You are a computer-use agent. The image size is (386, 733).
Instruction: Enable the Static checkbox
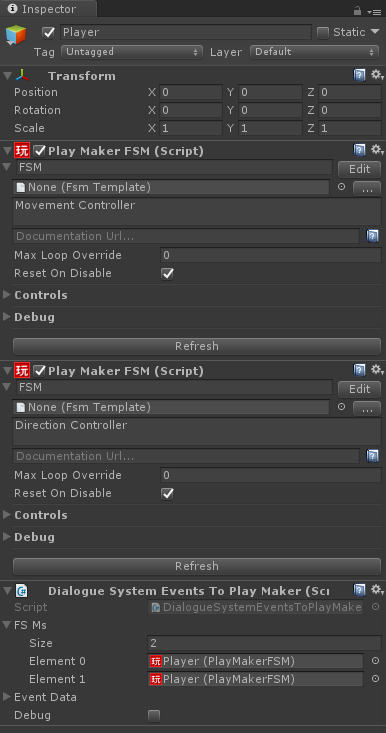click(x=322, y=32)
